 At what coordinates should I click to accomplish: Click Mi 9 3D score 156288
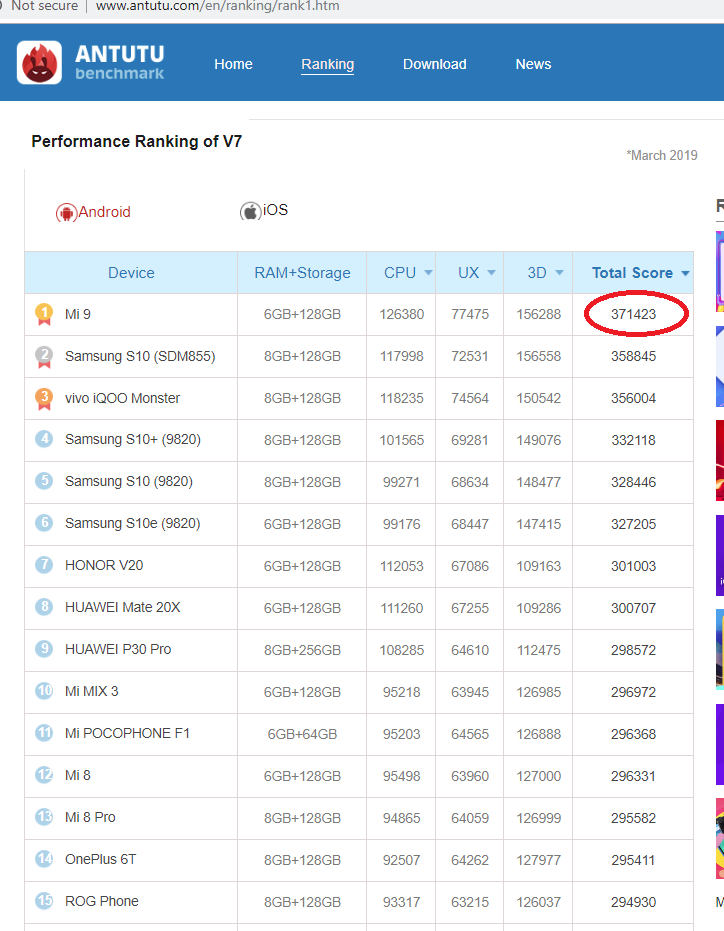(539, 314)
